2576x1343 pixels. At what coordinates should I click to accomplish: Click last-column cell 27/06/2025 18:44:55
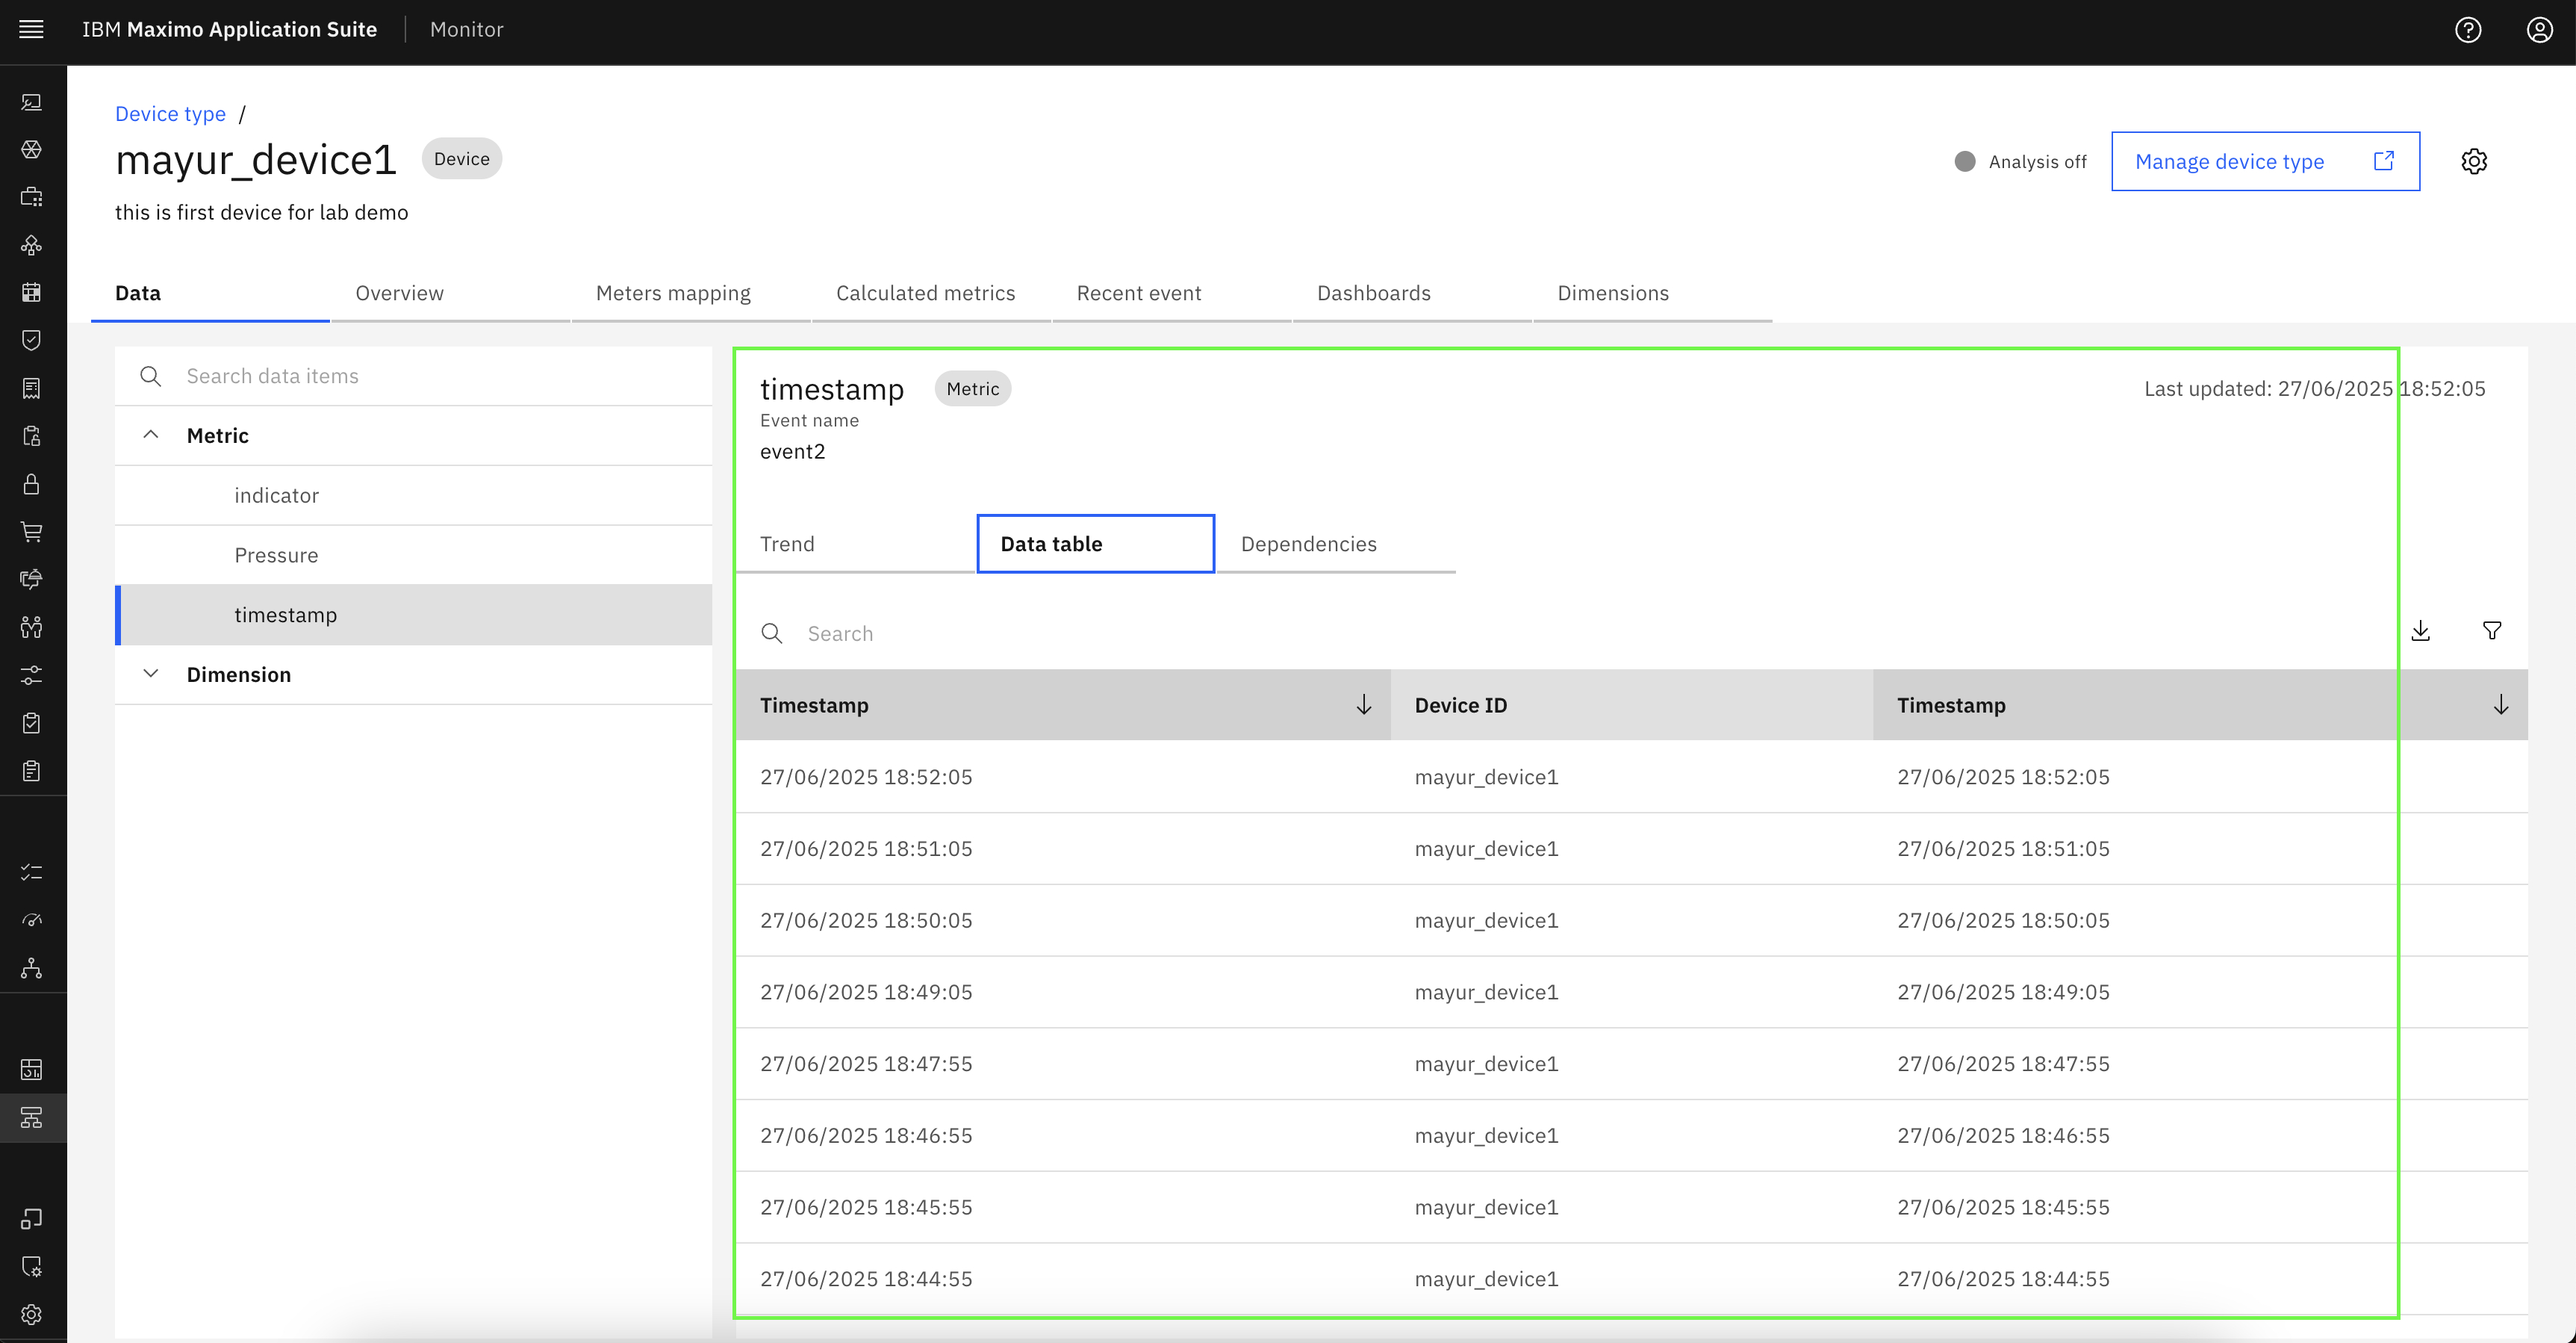click(2003, 1279)
